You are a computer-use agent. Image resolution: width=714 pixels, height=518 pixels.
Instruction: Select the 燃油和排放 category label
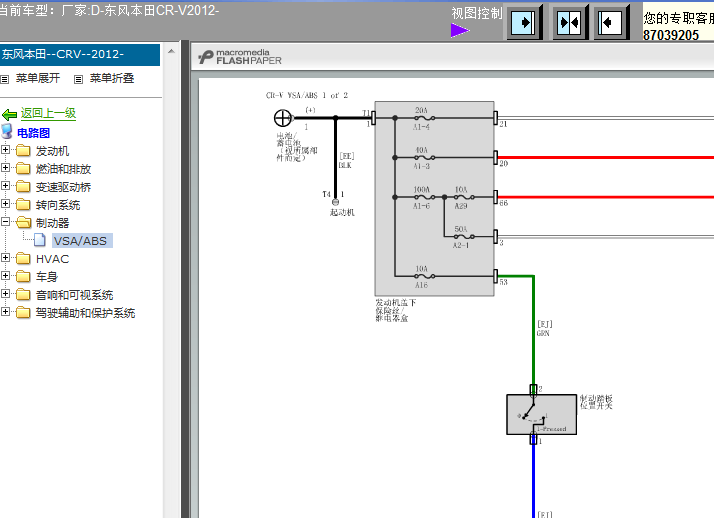coord(63,169)
